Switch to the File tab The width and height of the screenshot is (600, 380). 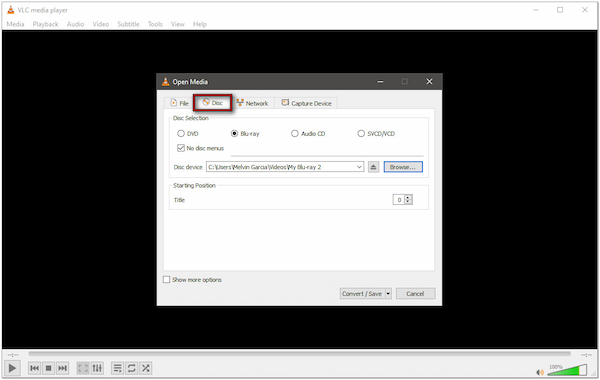[179, 103]
